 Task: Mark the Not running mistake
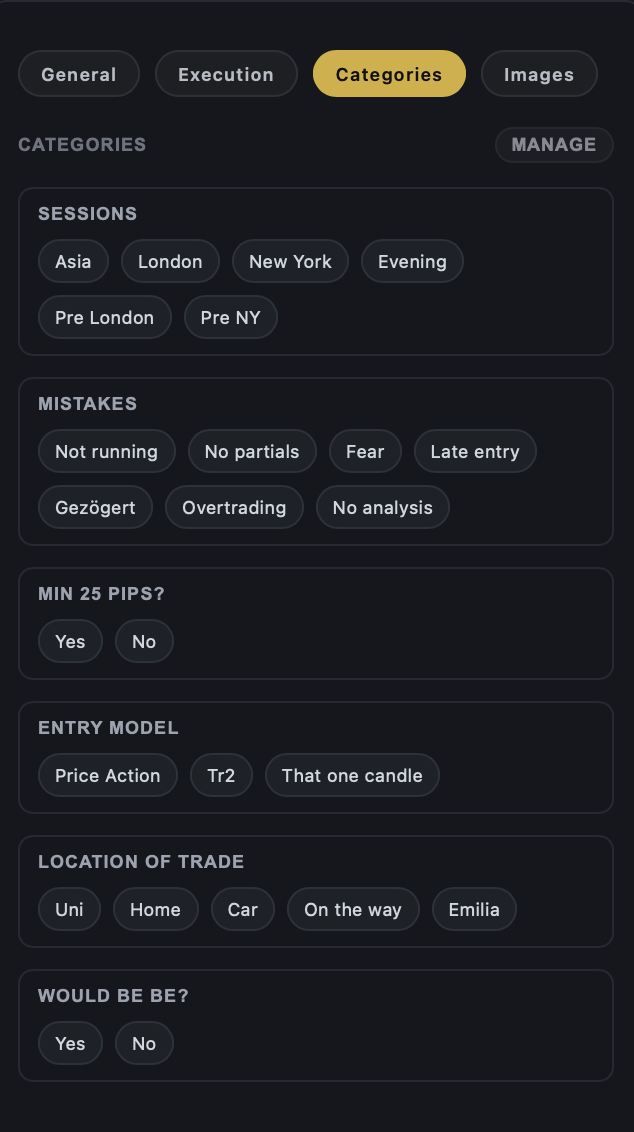(x=106, y=451)
